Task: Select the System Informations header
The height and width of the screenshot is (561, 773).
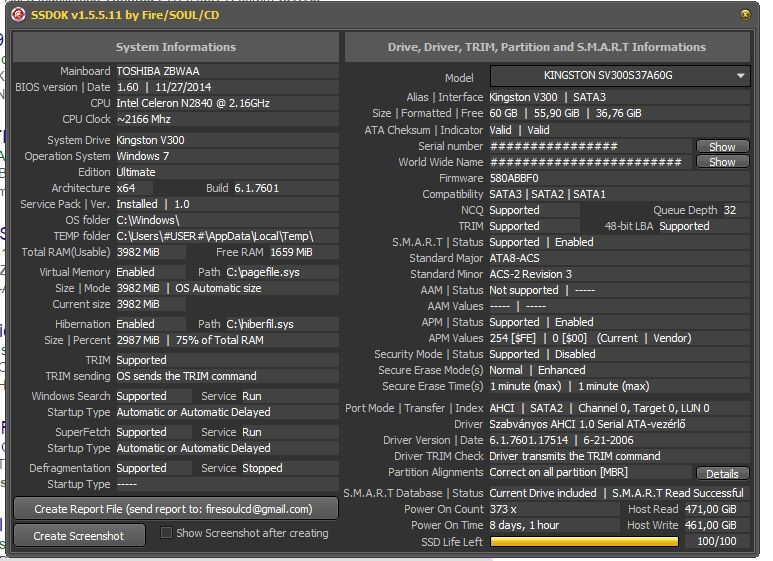Action: pyautogui.click(x=176, y=47)
